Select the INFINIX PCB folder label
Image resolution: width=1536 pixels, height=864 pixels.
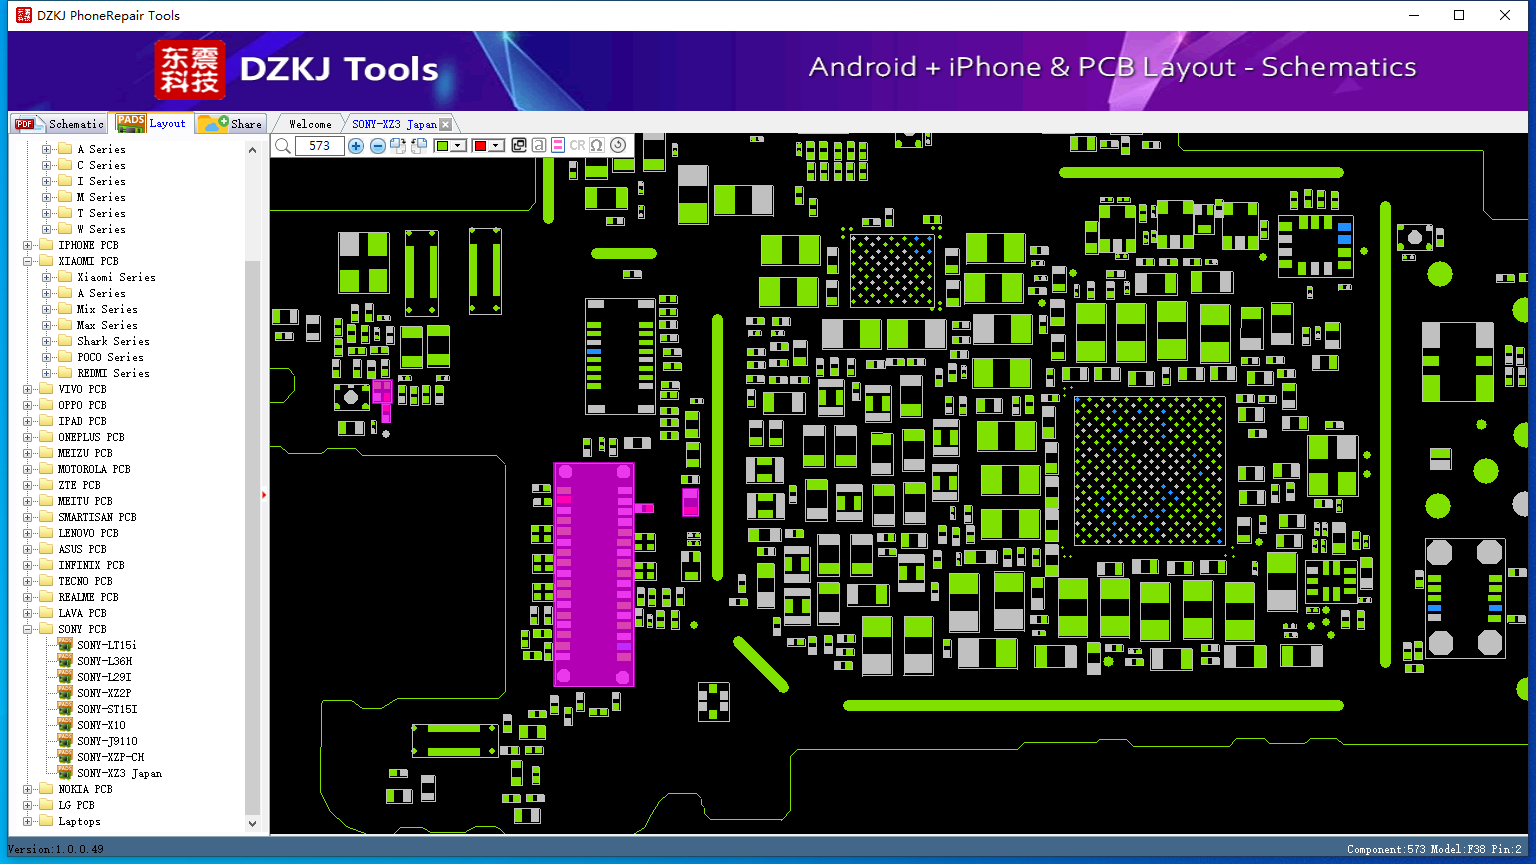pyautogui.click(x=91, y=565)
